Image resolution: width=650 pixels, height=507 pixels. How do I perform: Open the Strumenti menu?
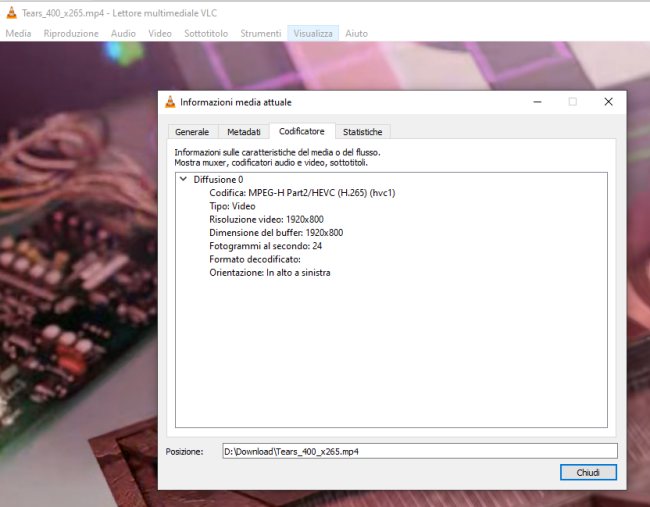tap(261, 34)
